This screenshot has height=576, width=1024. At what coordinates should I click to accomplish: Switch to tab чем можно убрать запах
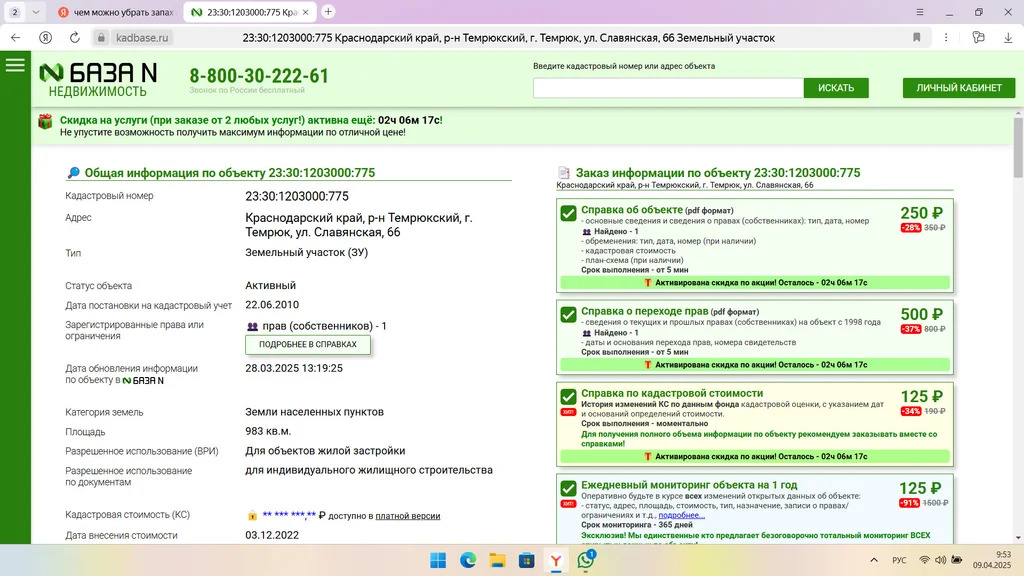pos(116,12)
